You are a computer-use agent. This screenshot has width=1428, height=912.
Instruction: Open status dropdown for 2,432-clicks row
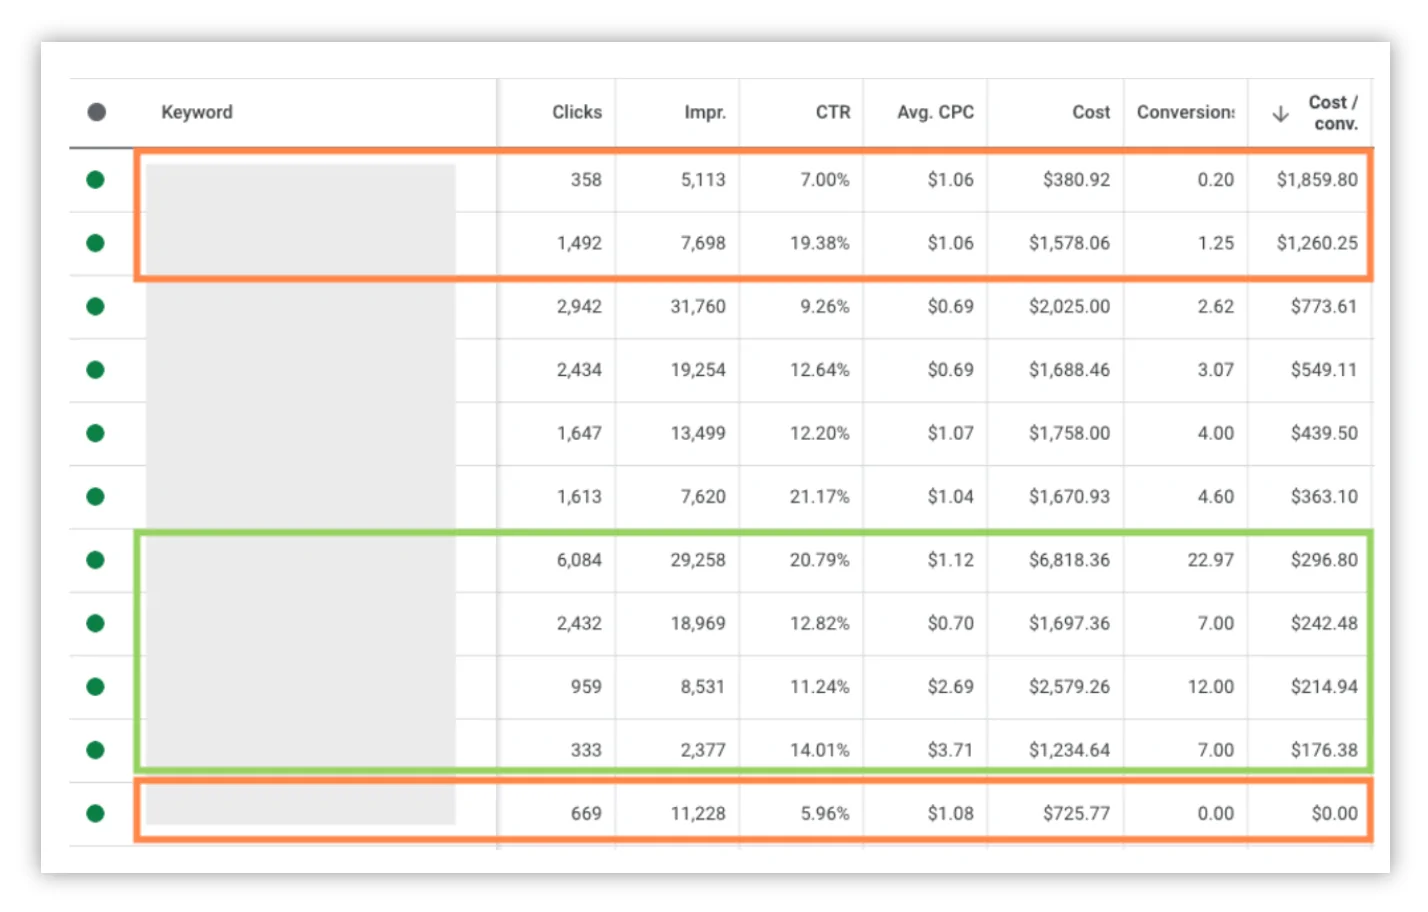click(x=96, y=624)
